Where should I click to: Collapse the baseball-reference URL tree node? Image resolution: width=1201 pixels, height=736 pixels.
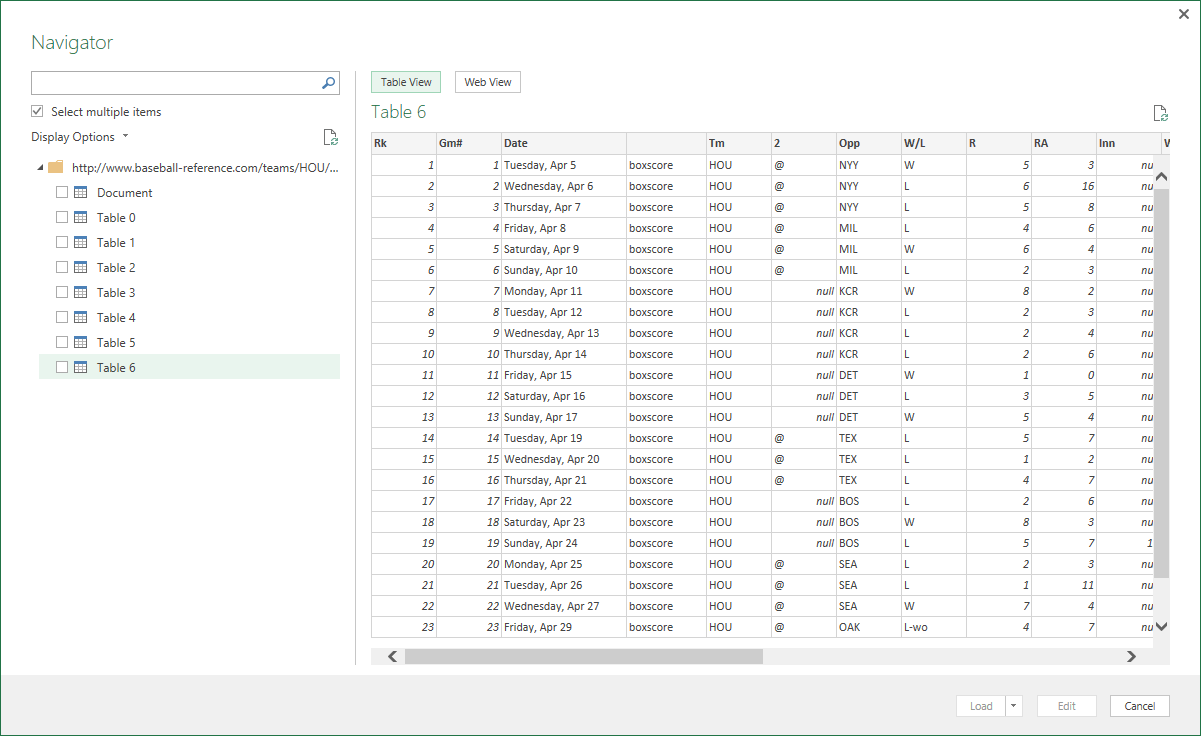tap(40, 167)
